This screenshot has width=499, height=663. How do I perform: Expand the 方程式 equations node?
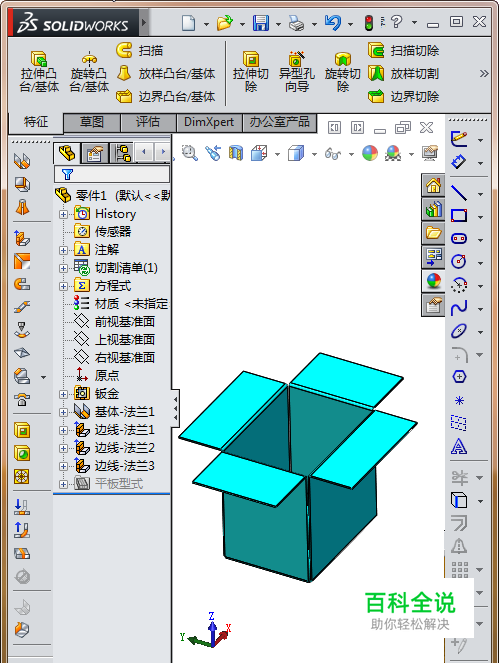[63, 286]
